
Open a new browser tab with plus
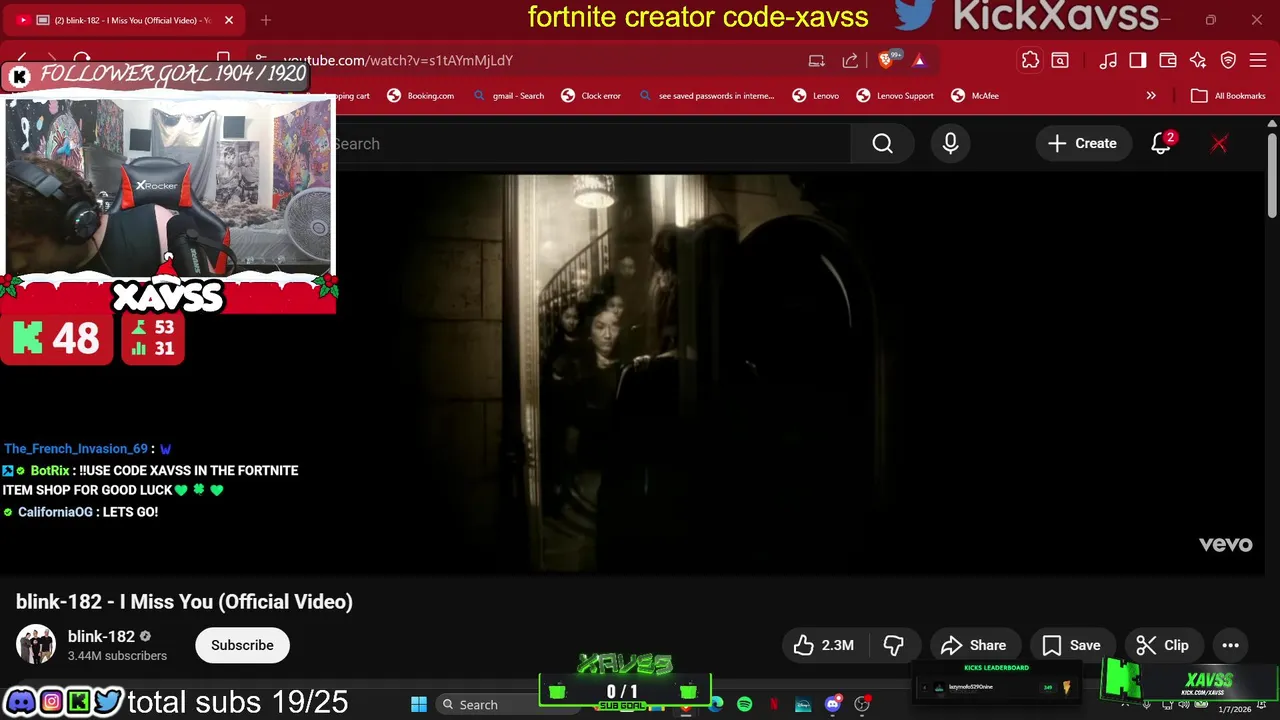[266, 20]
